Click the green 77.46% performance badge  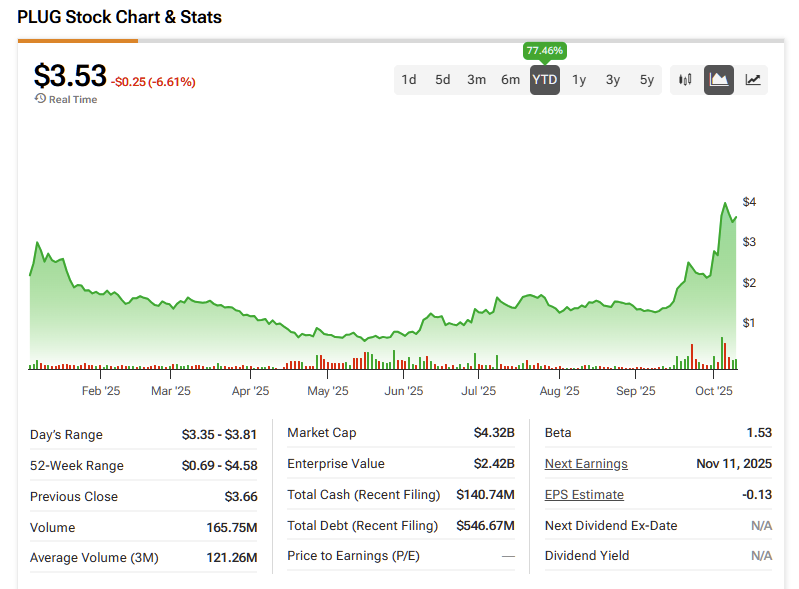click(x=545, y=50)
